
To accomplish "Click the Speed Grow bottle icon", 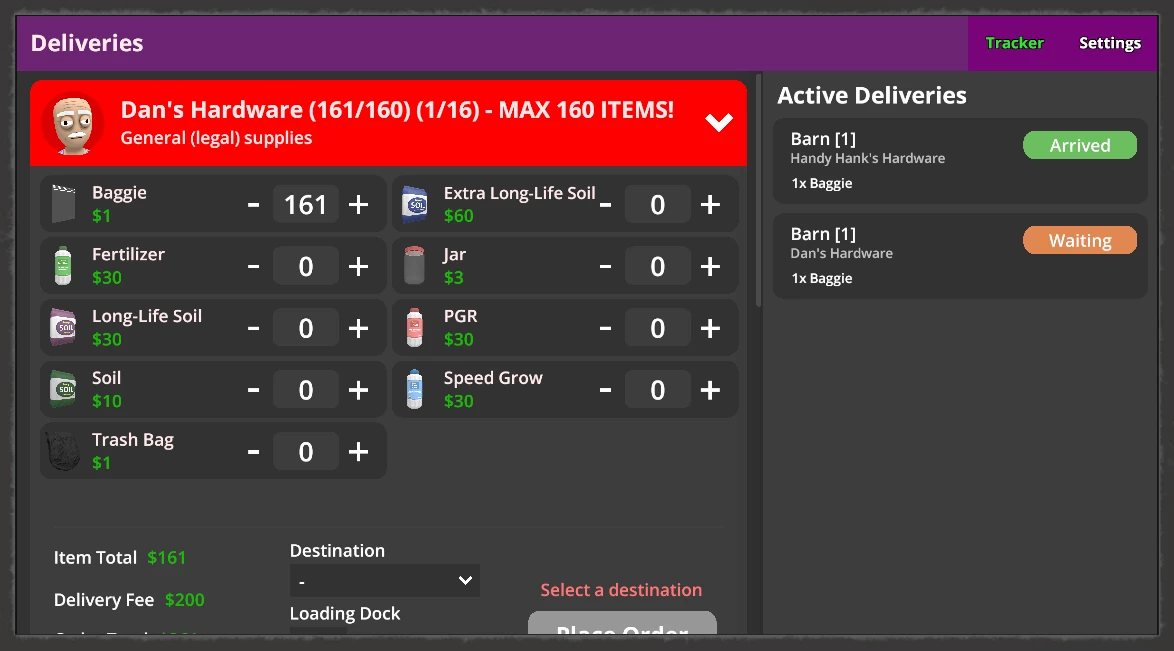I will pos(414,390).
